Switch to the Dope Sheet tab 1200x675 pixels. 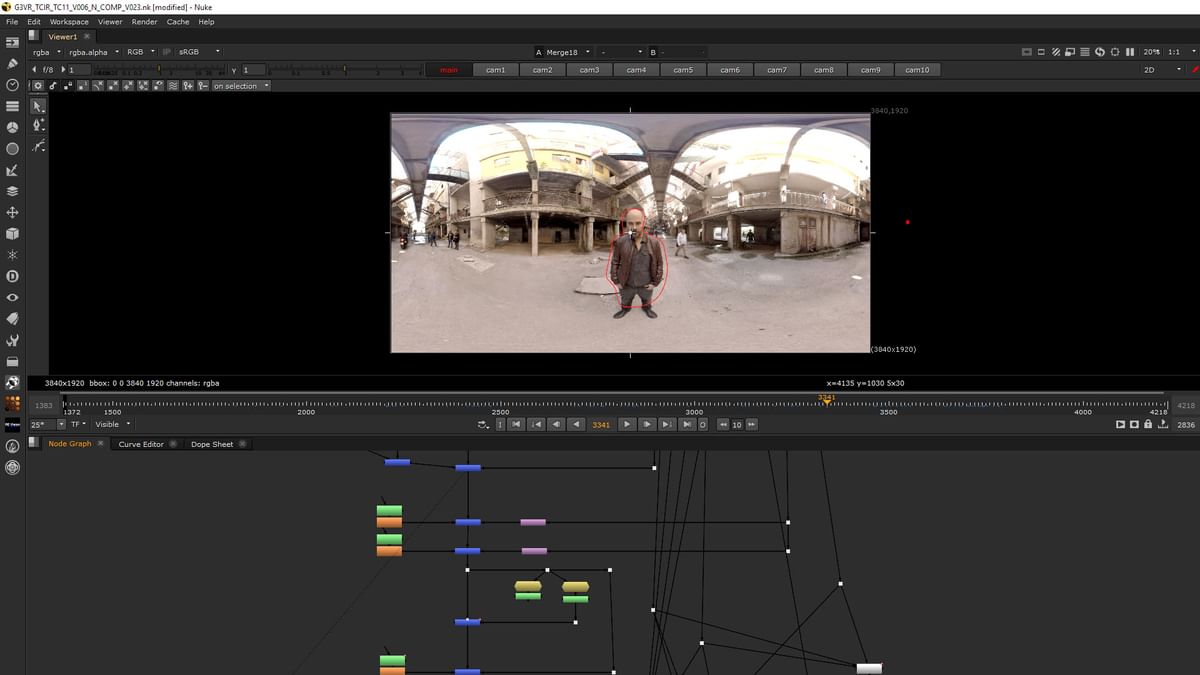212,444
